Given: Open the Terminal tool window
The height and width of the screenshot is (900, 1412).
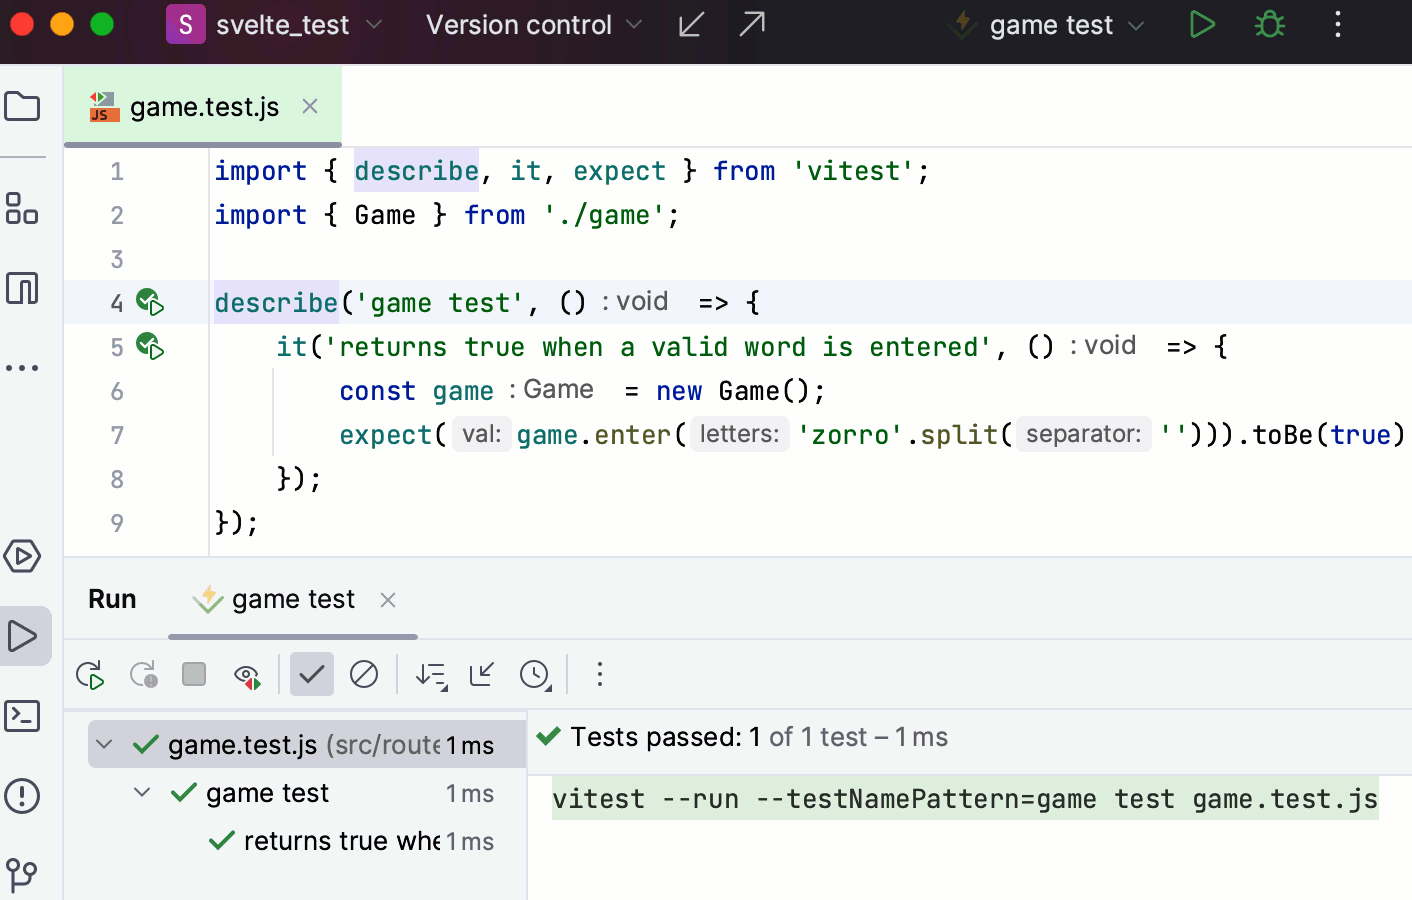Looking at the screenshot, I should (22, 716).
